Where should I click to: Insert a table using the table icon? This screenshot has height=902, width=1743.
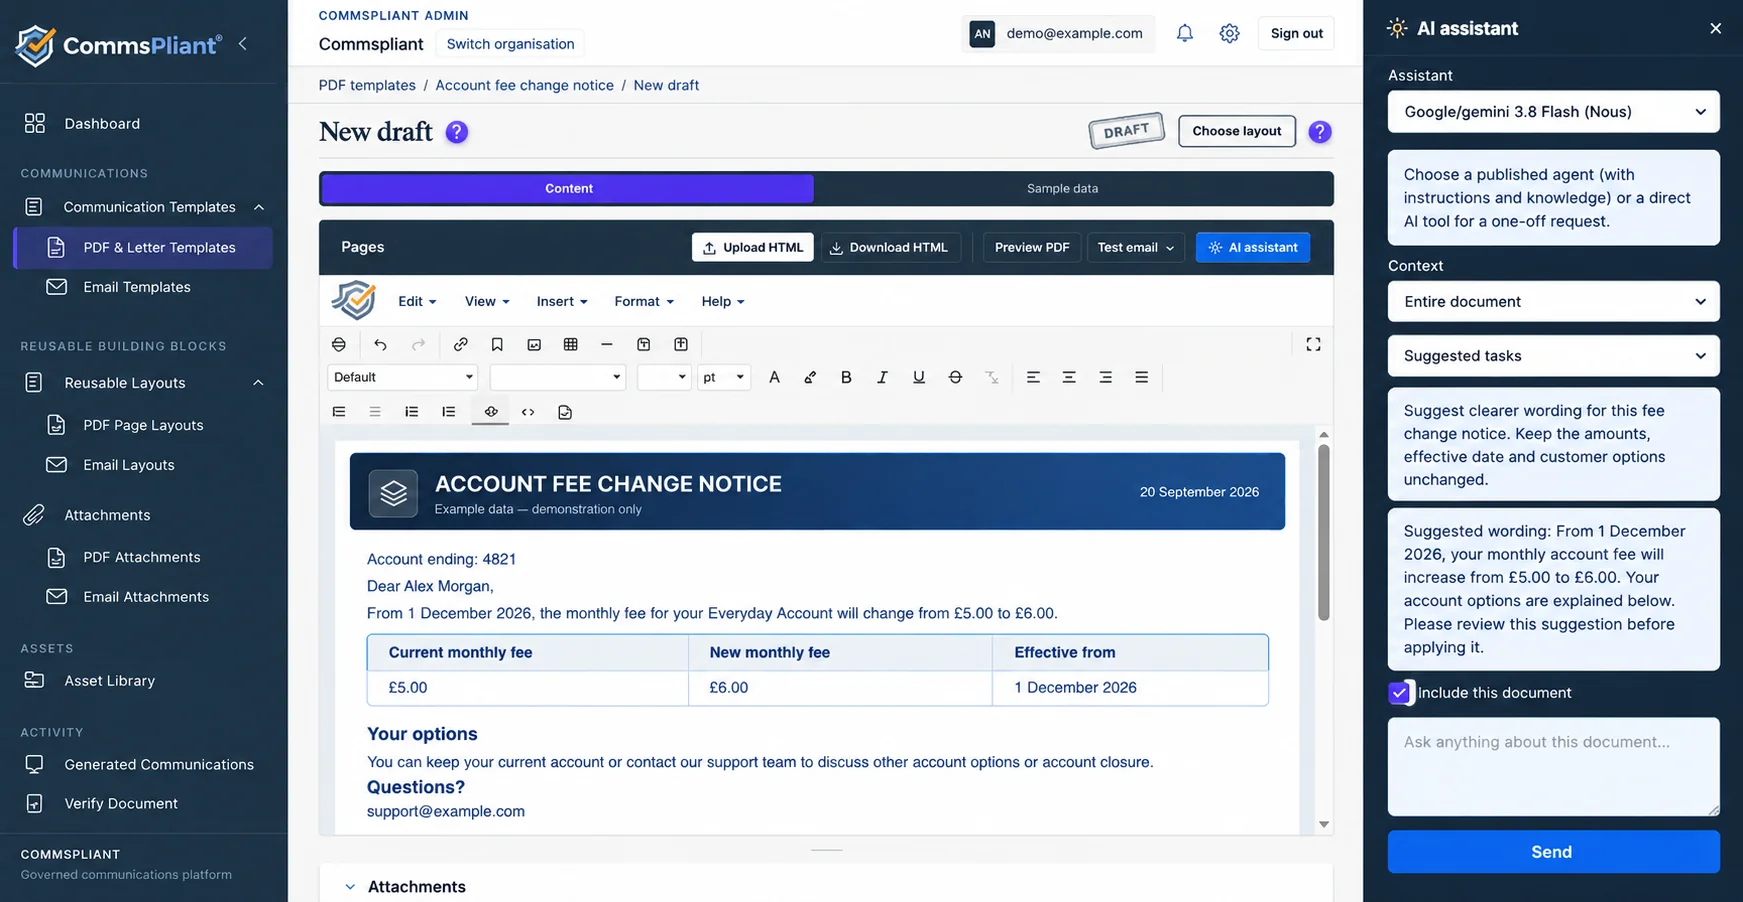click(571, 345)
